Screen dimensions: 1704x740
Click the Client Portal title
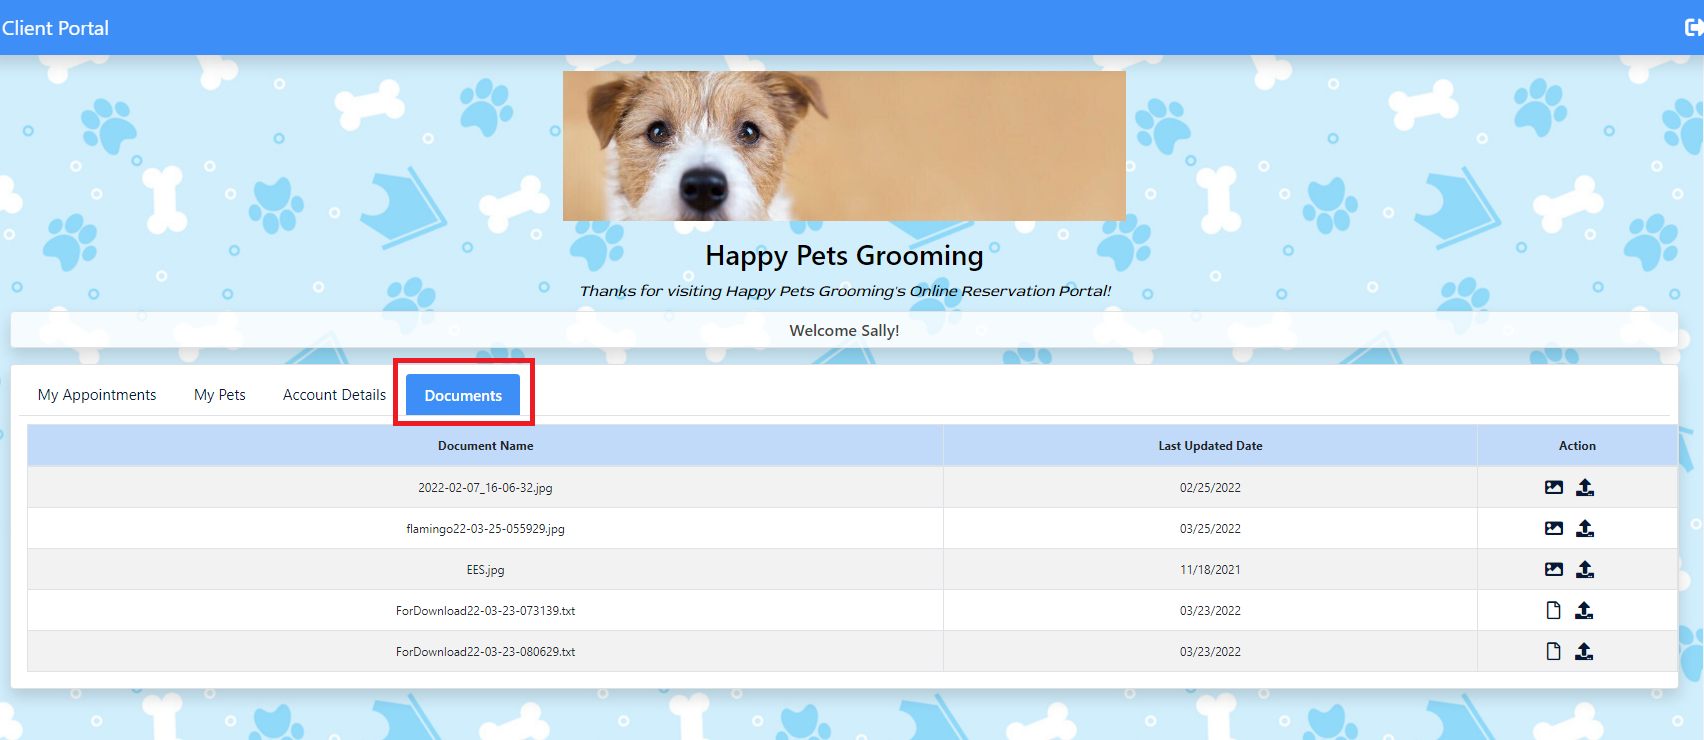[55, 28]
